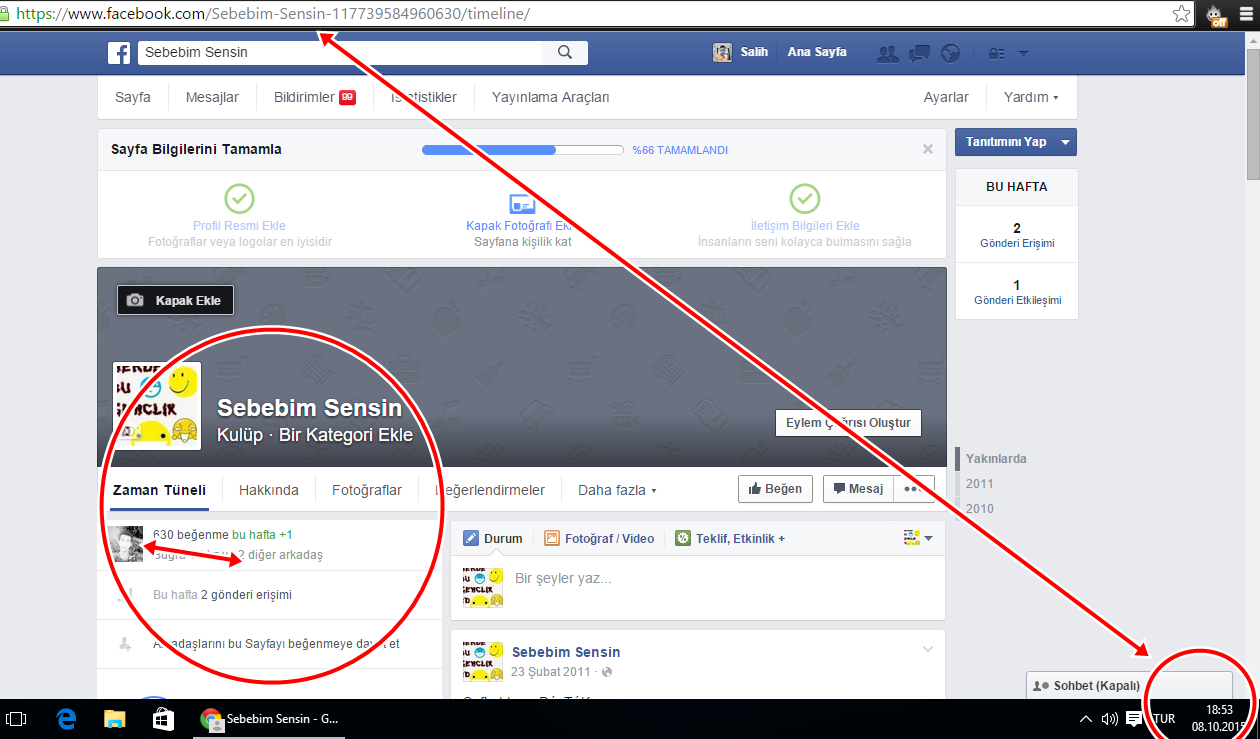Select Teklif, Etkinlik + composer option

point(730,538)
